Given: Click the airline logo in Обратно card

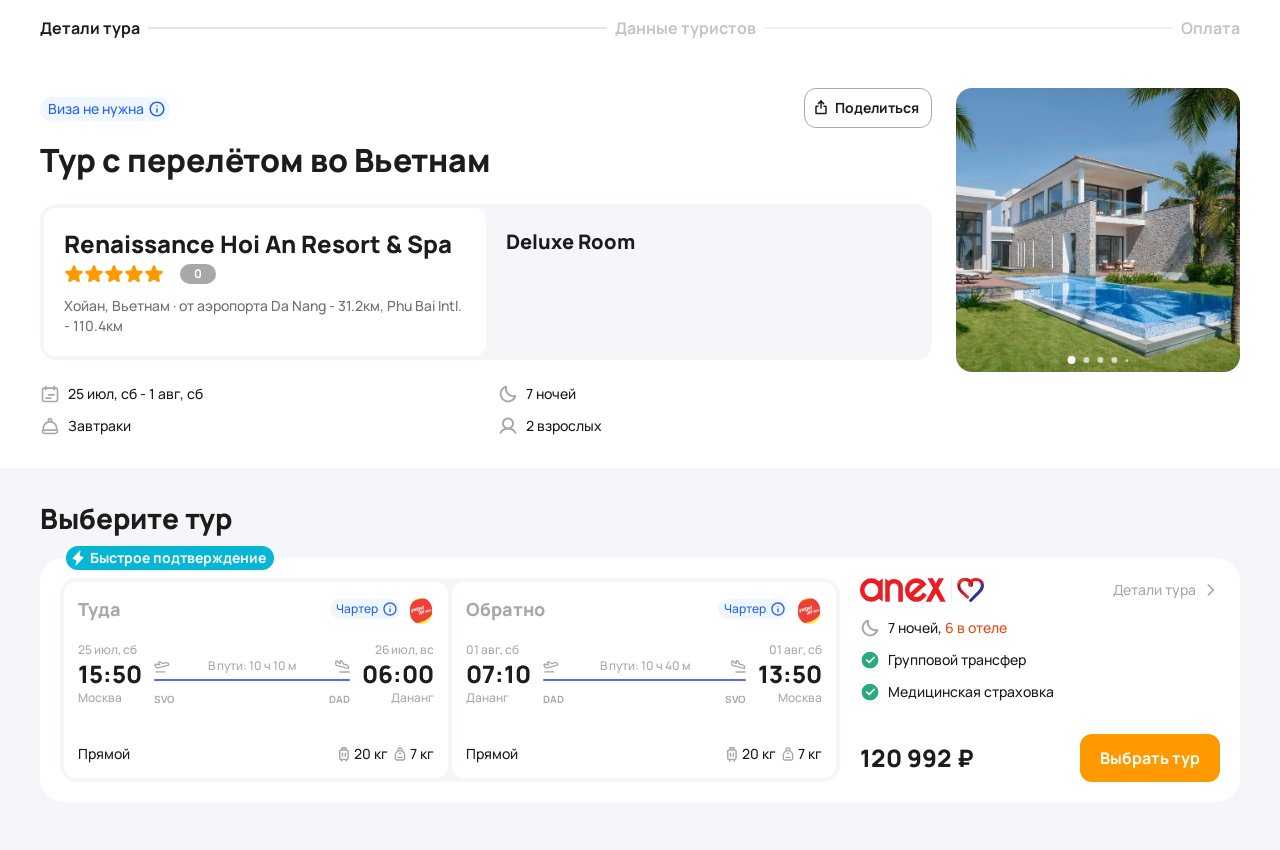Looking at the screenshot, I should [x=809, y=610].
